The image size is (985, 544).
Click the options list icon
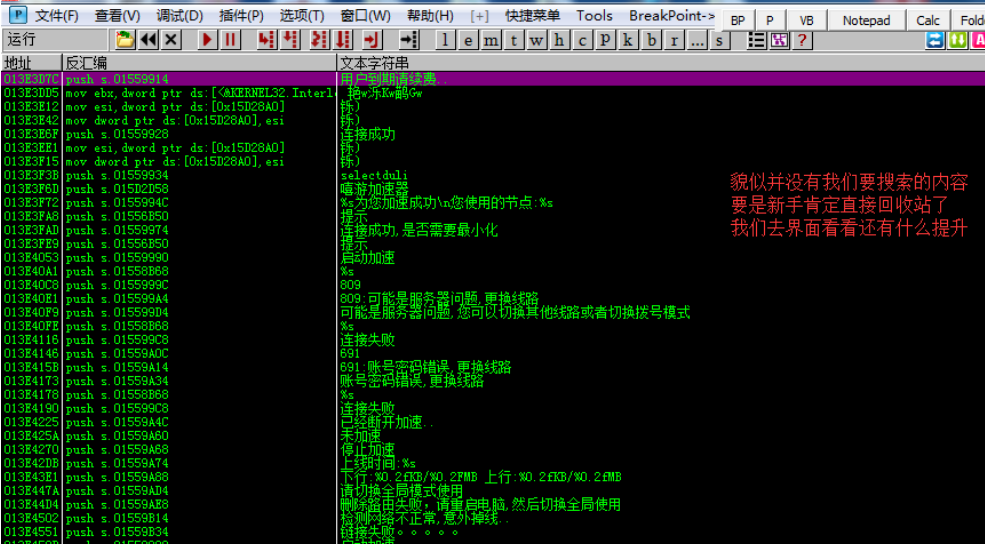point(756,40)
